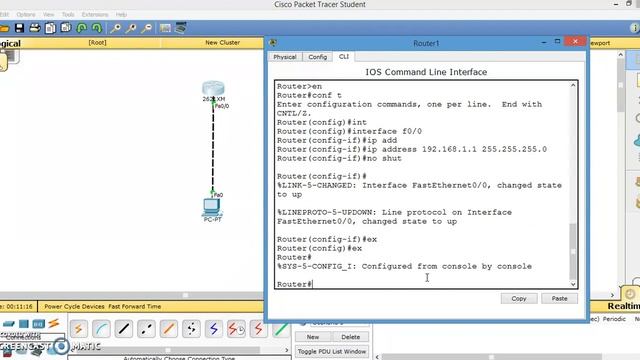Click Power Cycle Devices
This screenshot has width=640, height=360.
point(74,306)
